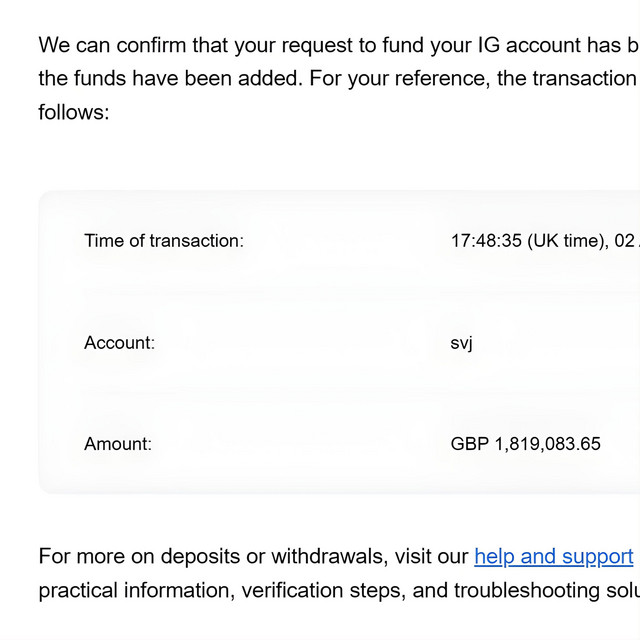Click the words 'request to fund'
This screenshot has width=640, height=640.
click(x=349, y=45)
